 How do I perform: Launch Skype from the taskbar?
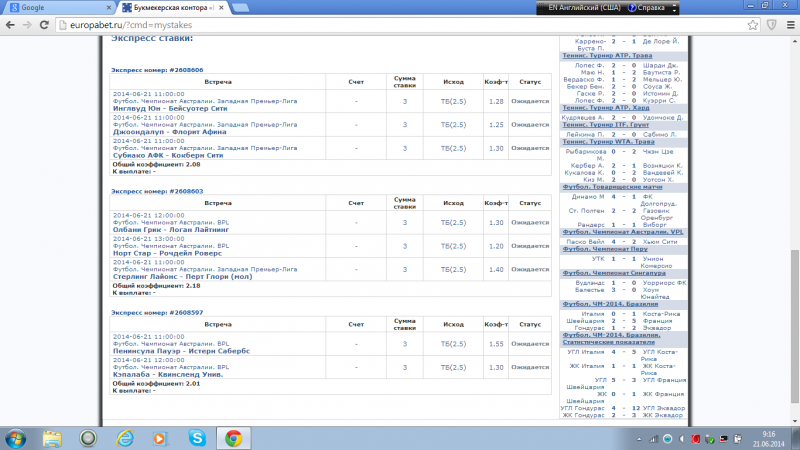pyautogui.click(x=195, y=438)
